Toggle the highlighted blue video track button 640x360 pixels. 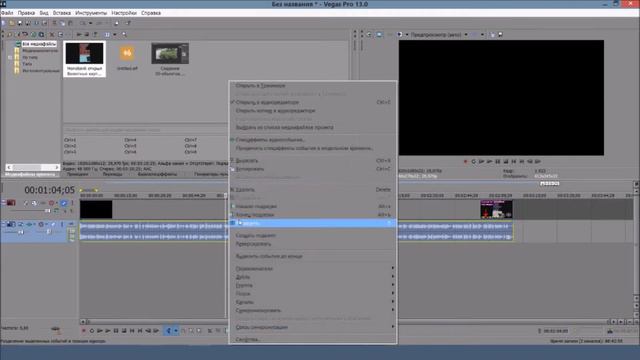pyautogui.click(x=64, y=203)
